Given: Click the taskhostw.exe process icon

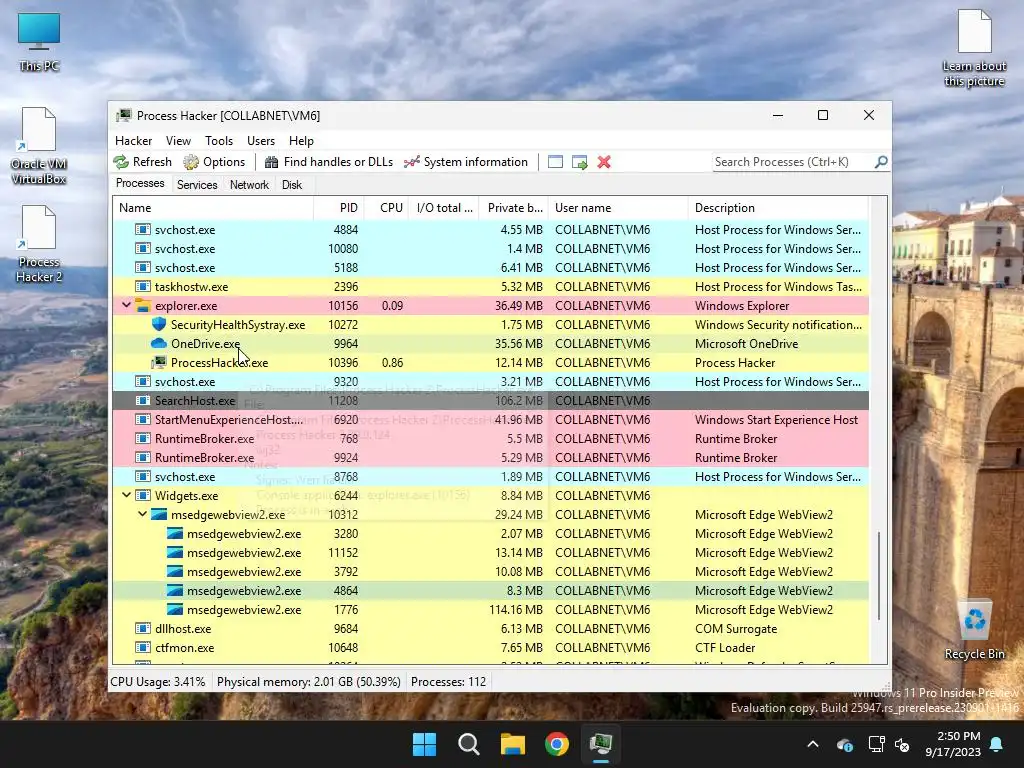Looking at the screenshot, I should point(143,286).
